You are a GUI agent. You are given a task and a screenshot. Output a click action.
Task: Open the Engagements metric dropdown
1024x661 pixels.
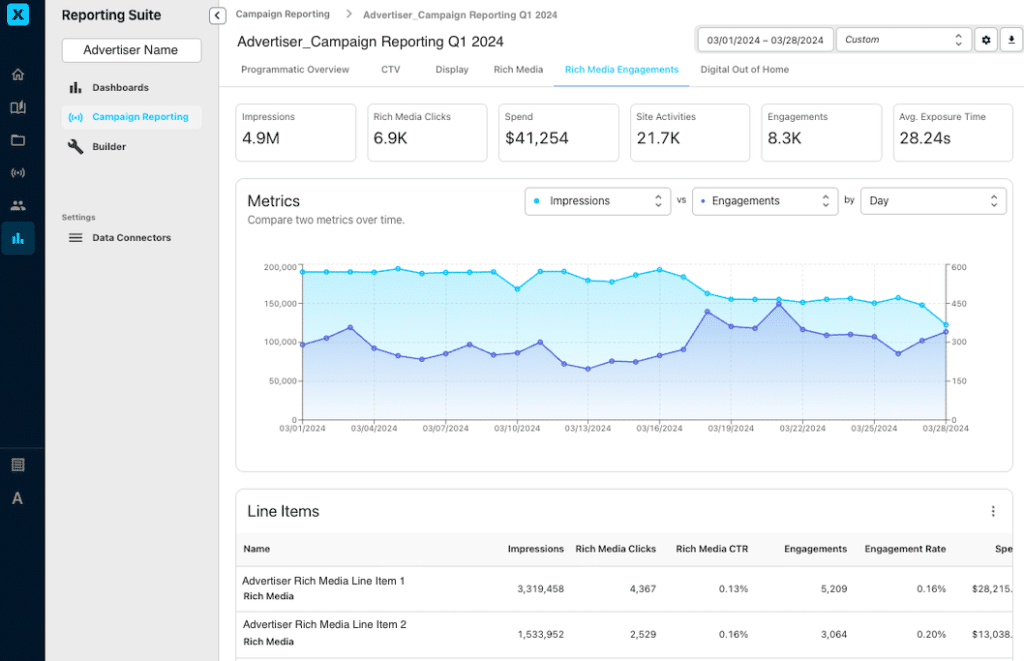tap(765, 201)
